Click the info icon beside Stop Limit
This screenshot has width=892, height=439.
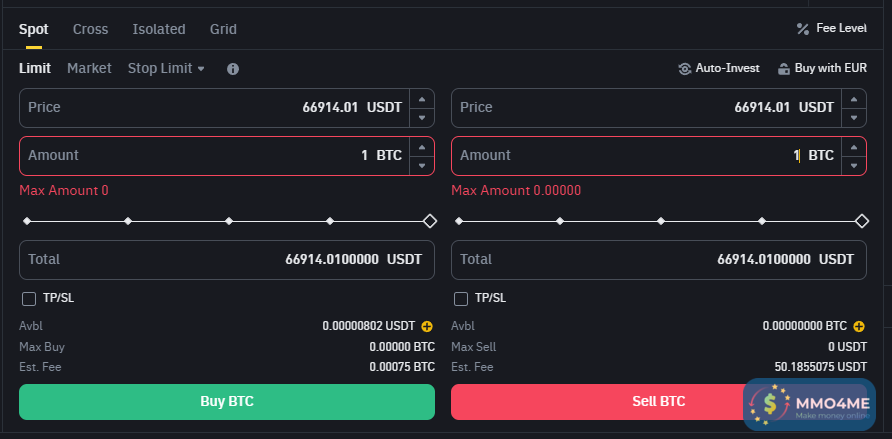pos(233,69)
